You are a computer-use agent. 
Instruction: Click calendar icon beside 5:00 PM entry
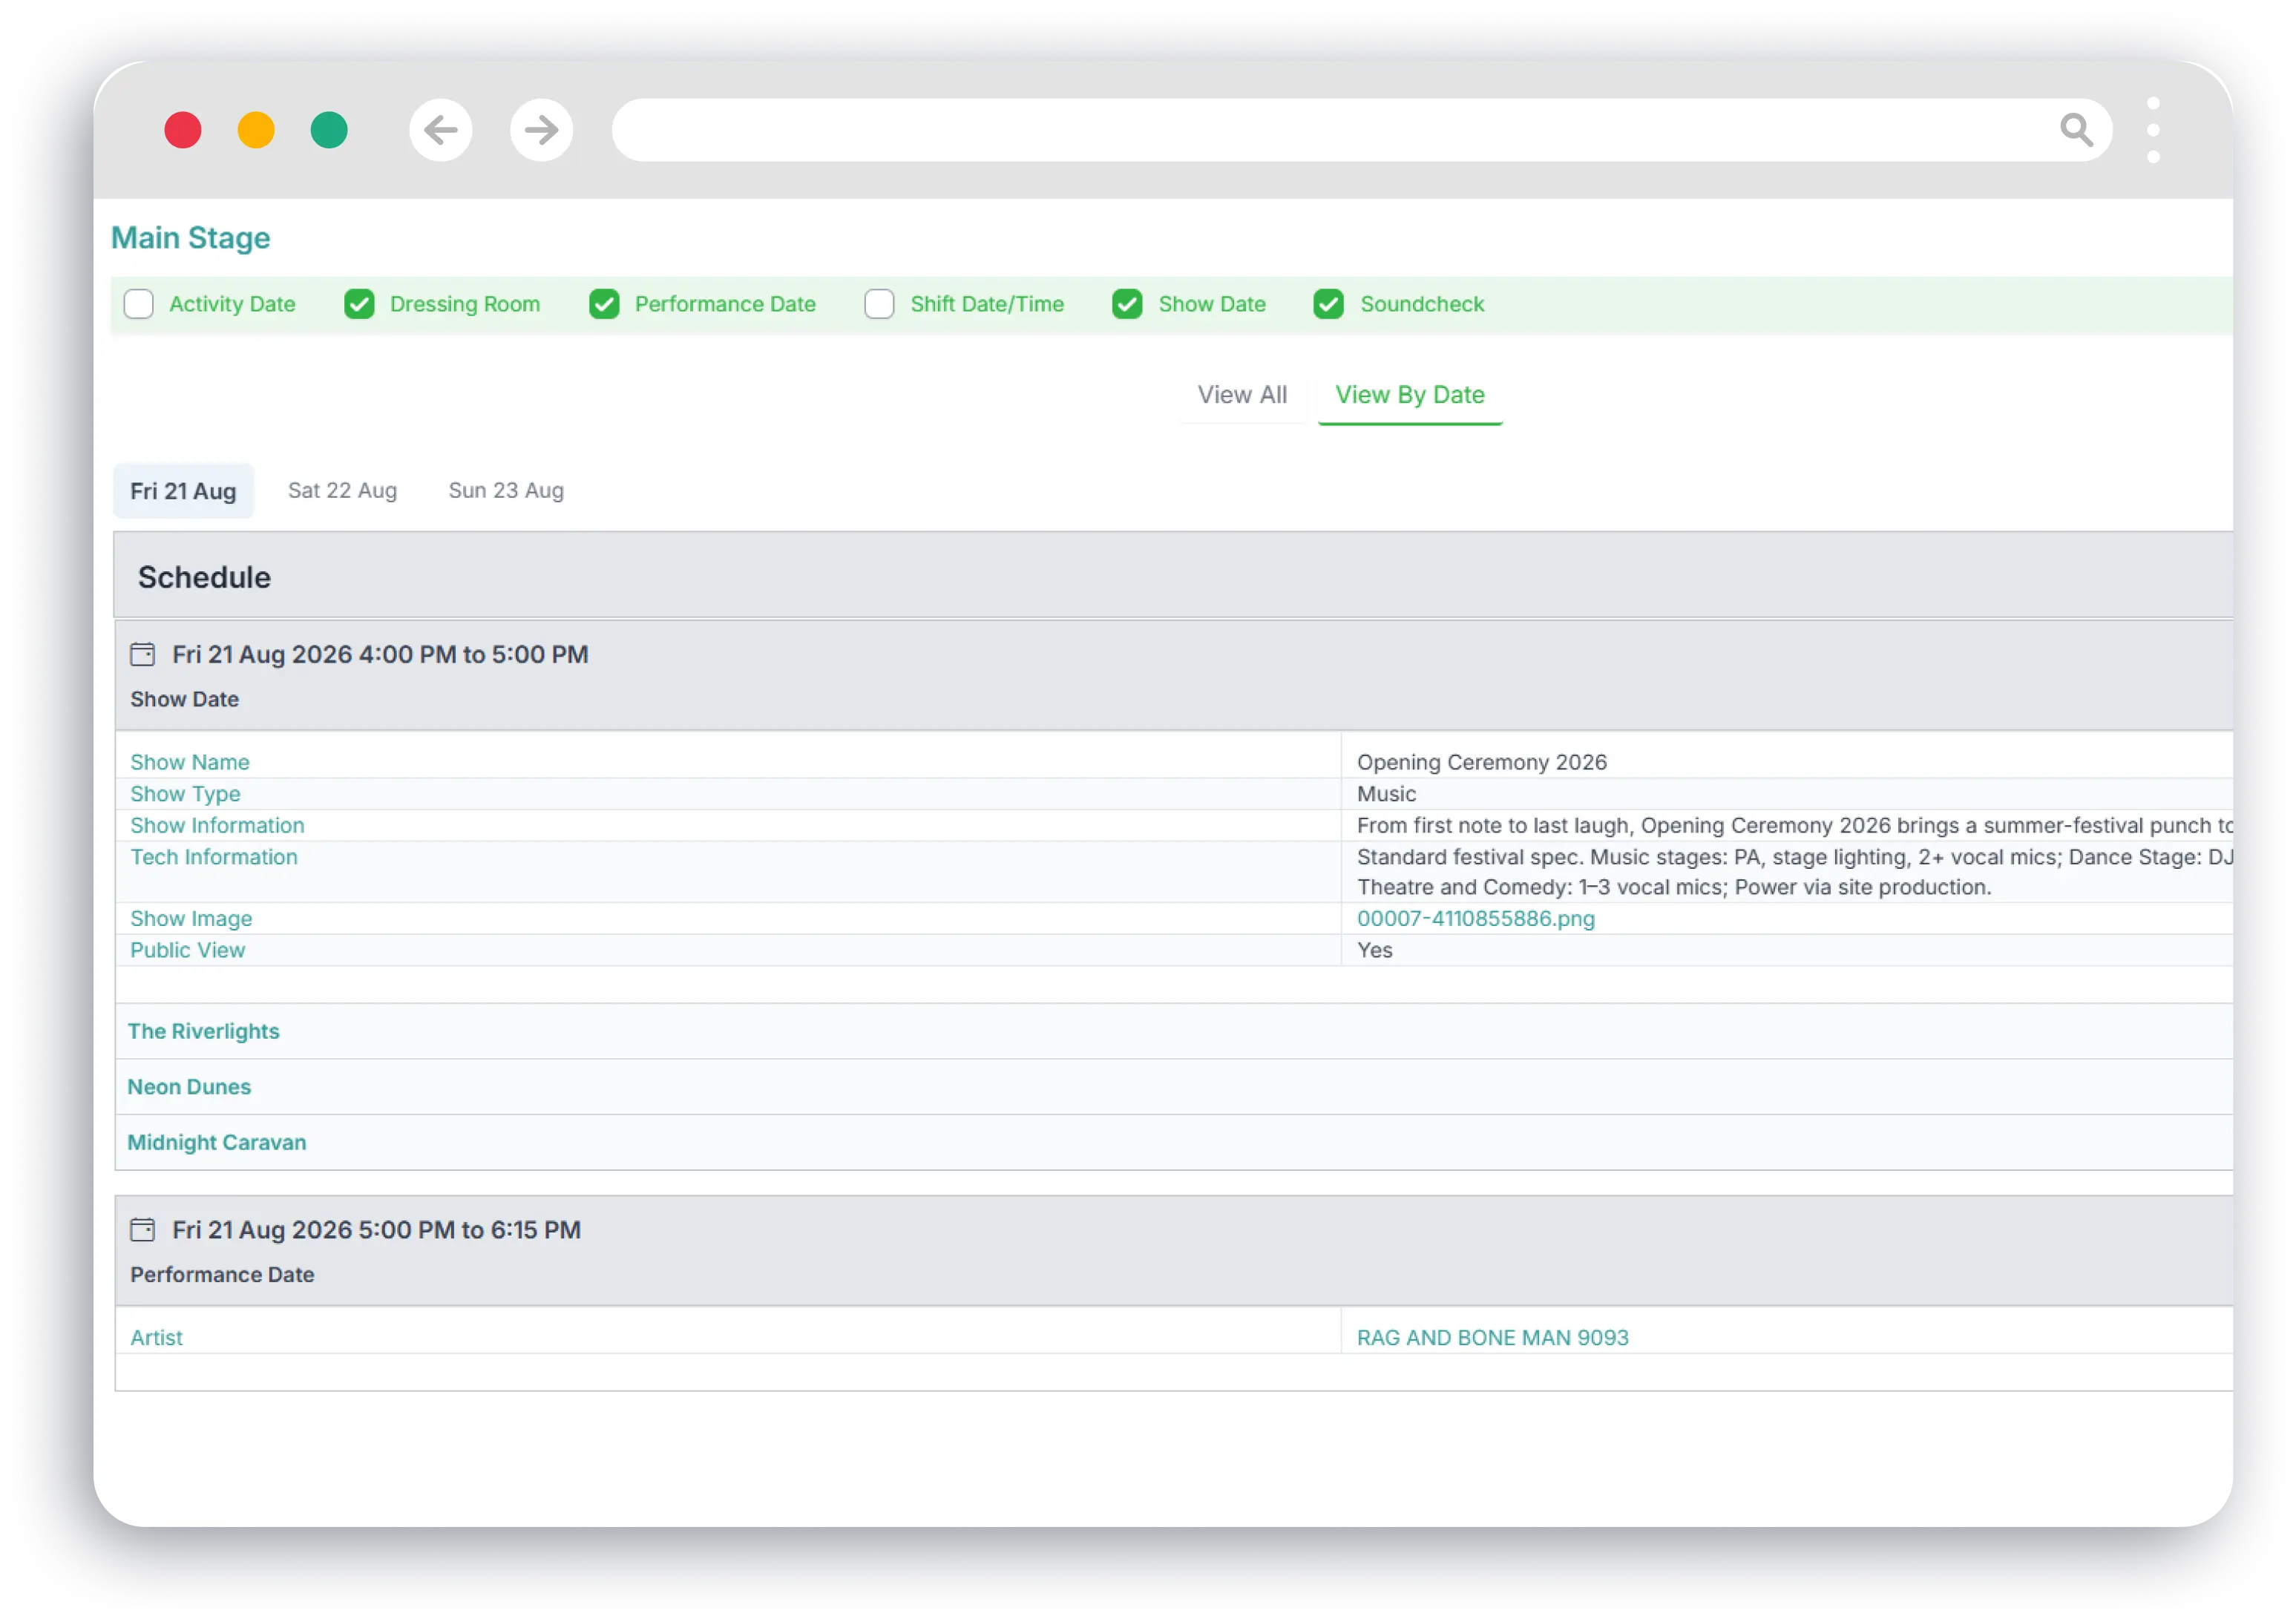(x=143, y=1229)
